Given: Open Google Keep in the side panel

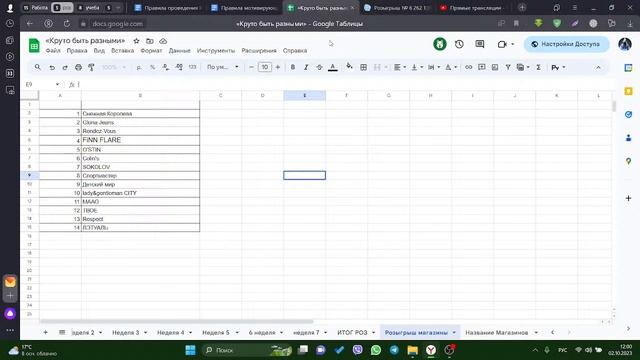Looking at the screenshot, I should pos(628,91).
